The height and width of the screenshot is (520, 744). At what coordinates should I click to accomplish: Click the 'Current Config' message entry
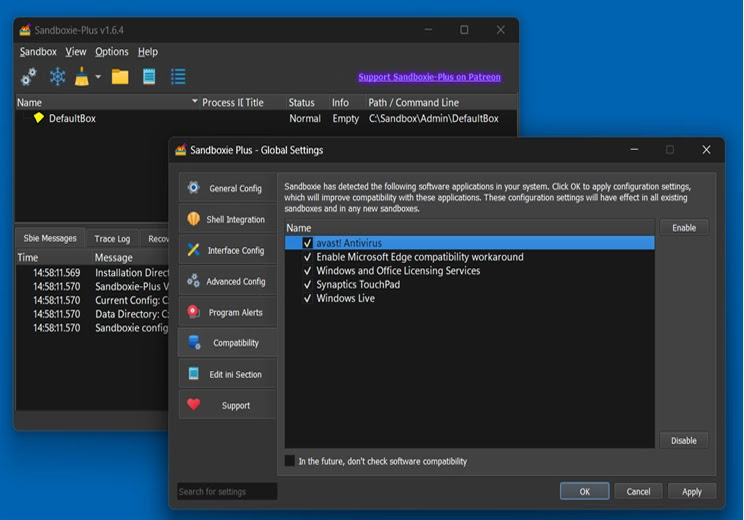(131, 300)
